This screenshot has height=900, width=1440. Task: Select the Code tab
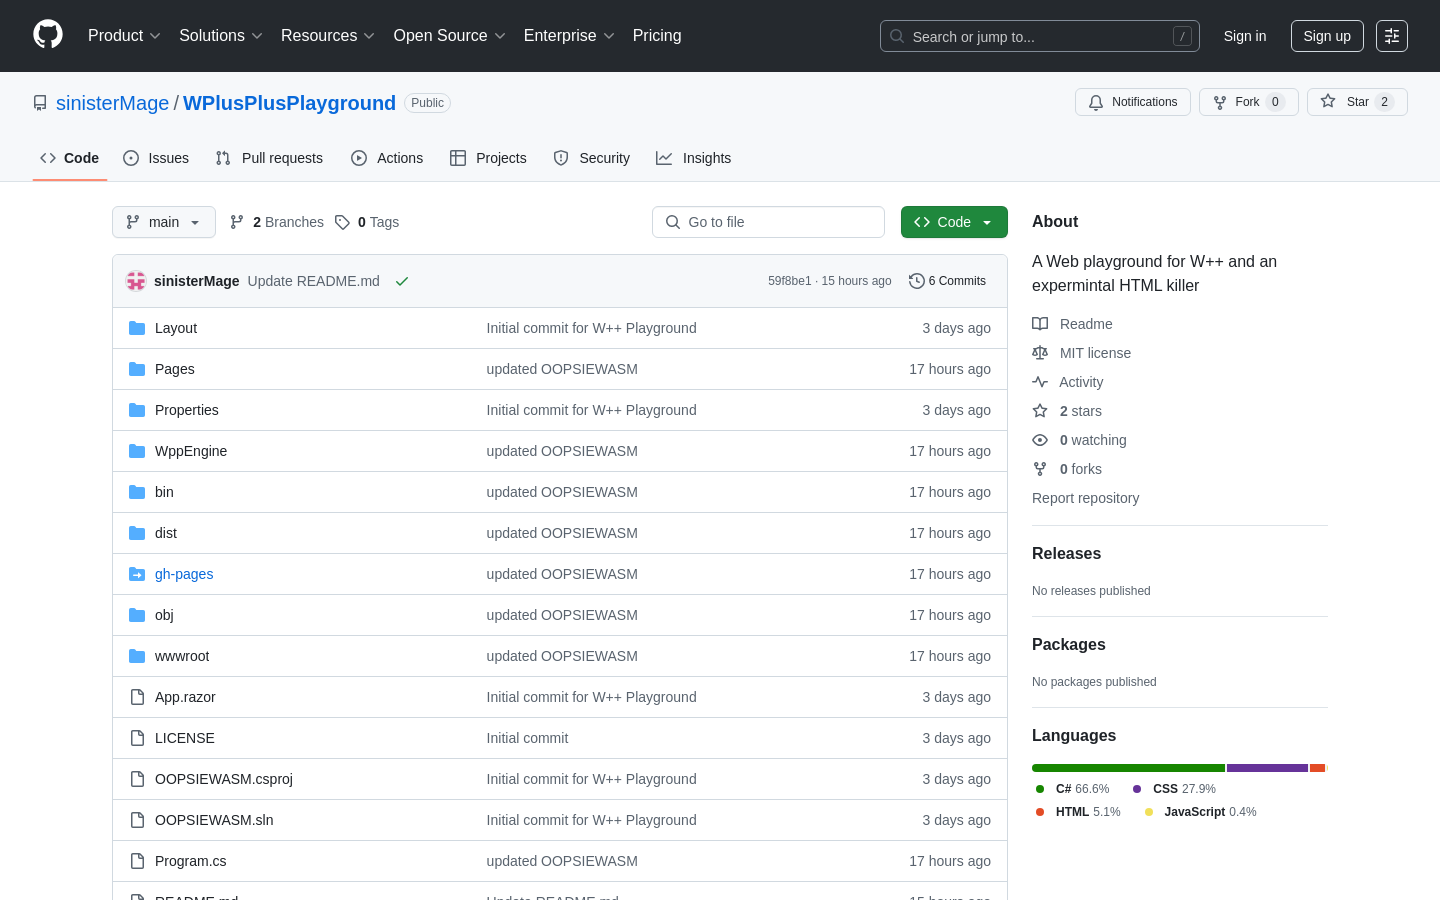coord(70,158)
